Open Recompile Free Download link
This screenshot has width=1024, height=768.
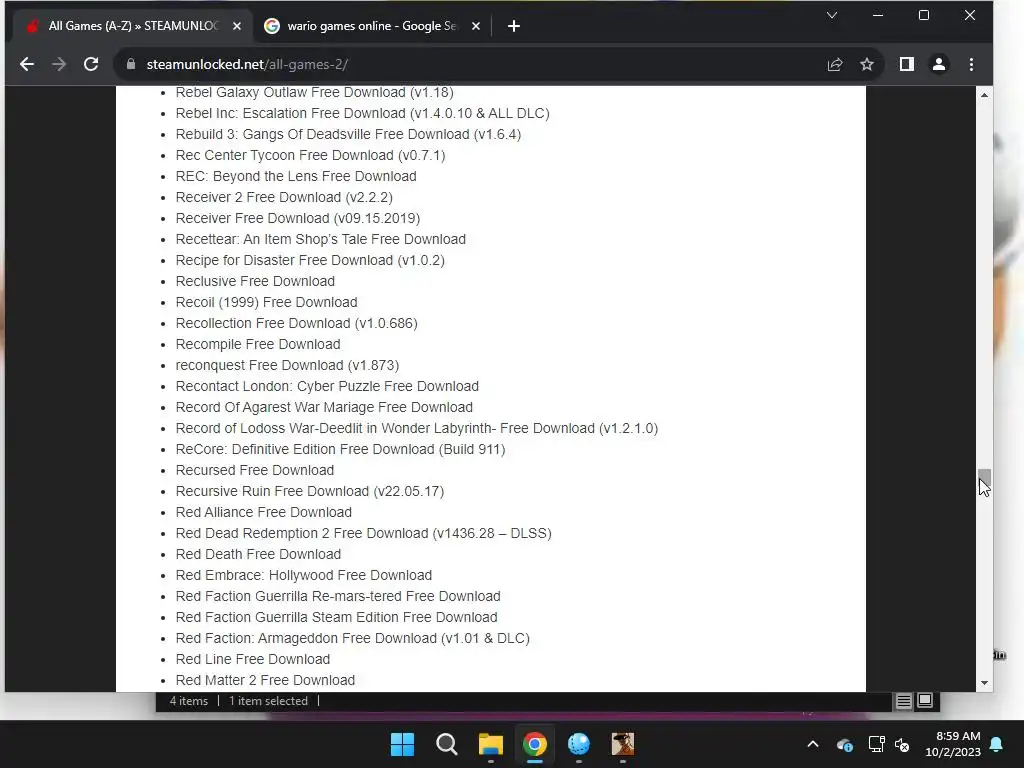pyautogui.click(x=258, y=344)
